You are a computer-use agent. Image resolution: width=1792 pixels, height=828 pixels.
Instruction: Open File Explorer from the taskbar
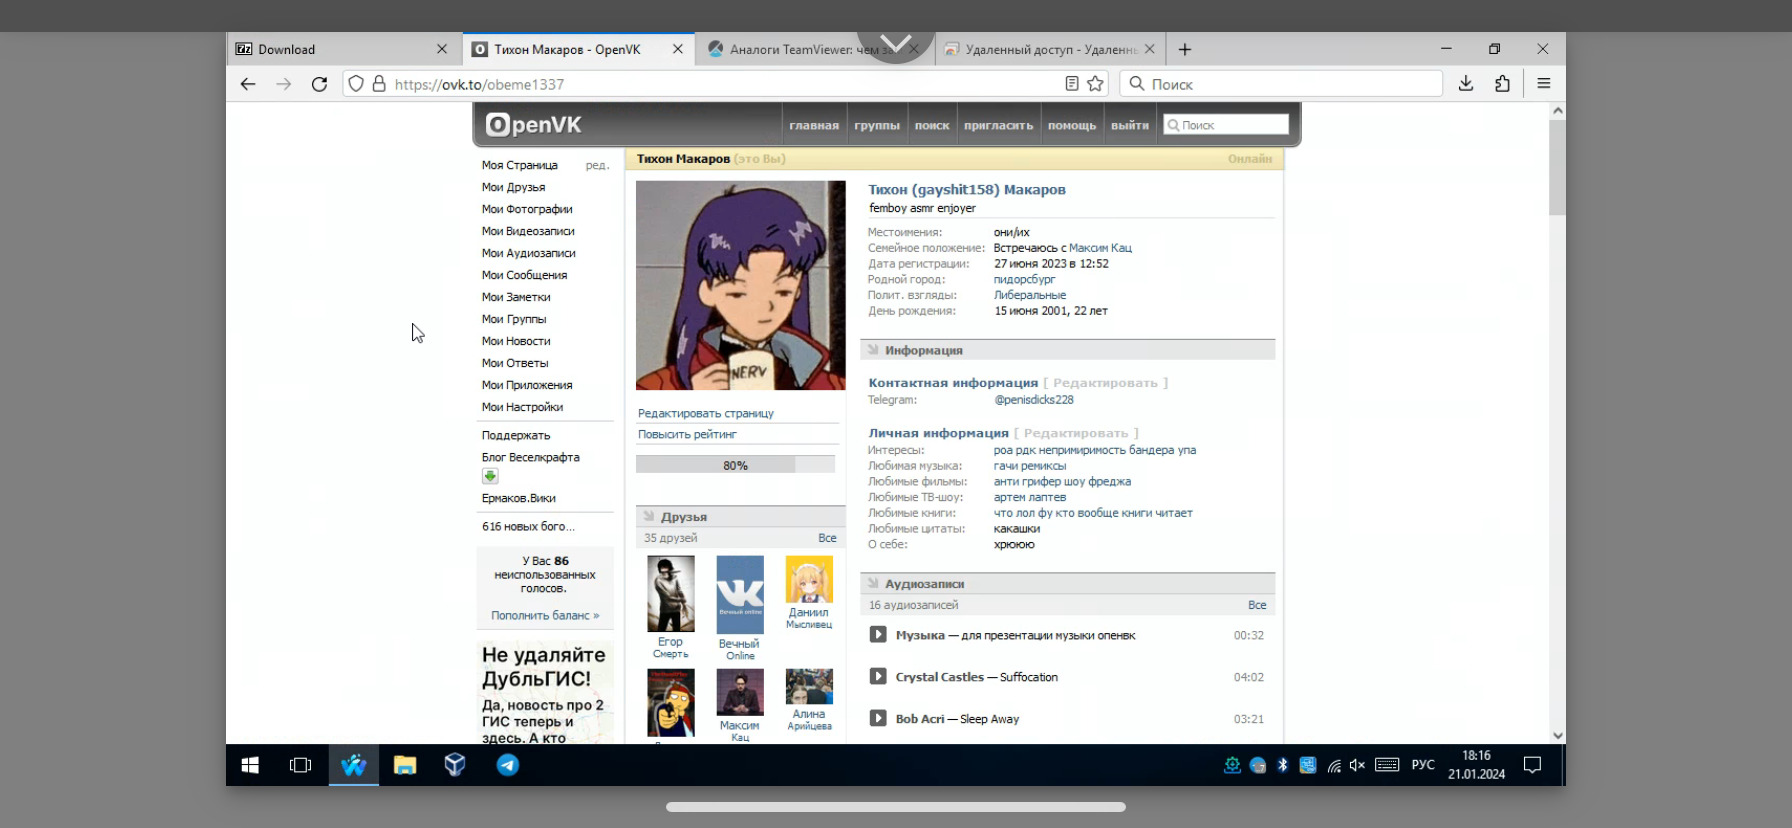405,765
